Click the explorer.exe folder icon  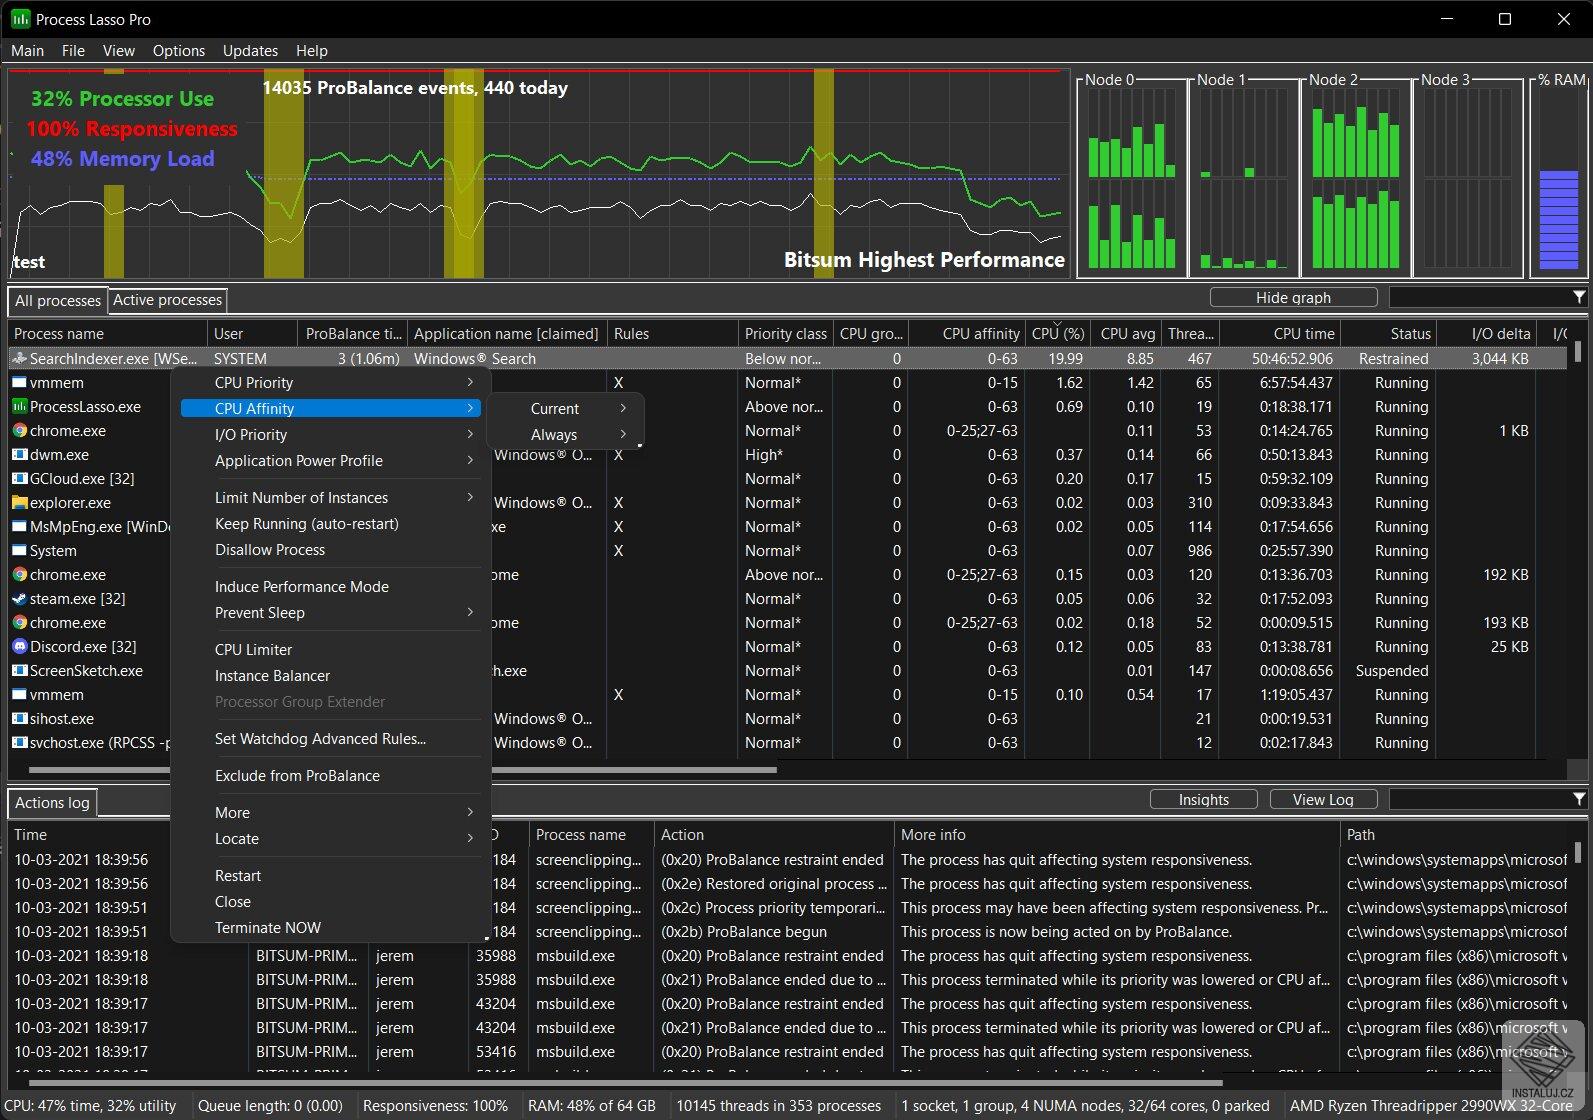[19, 502]
